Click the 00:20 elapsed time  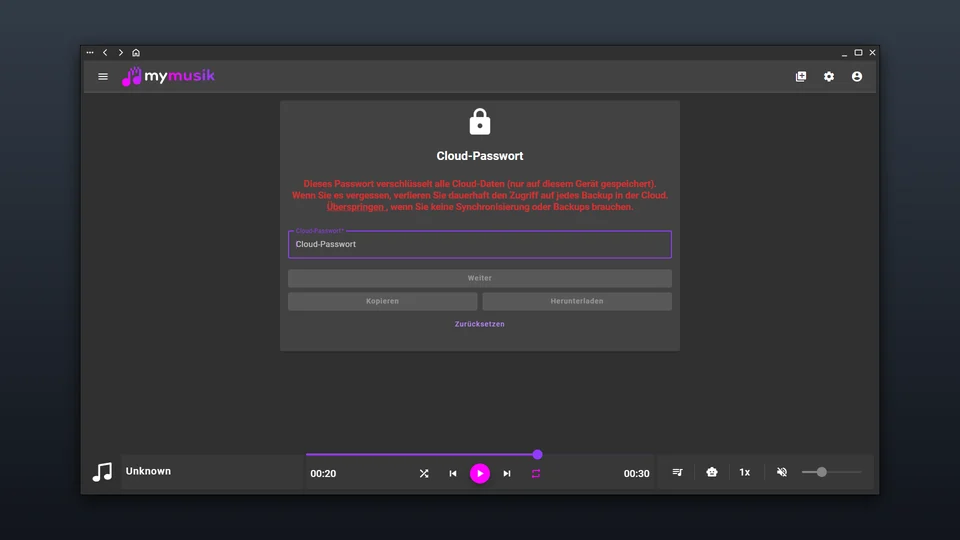pos(323,473)
